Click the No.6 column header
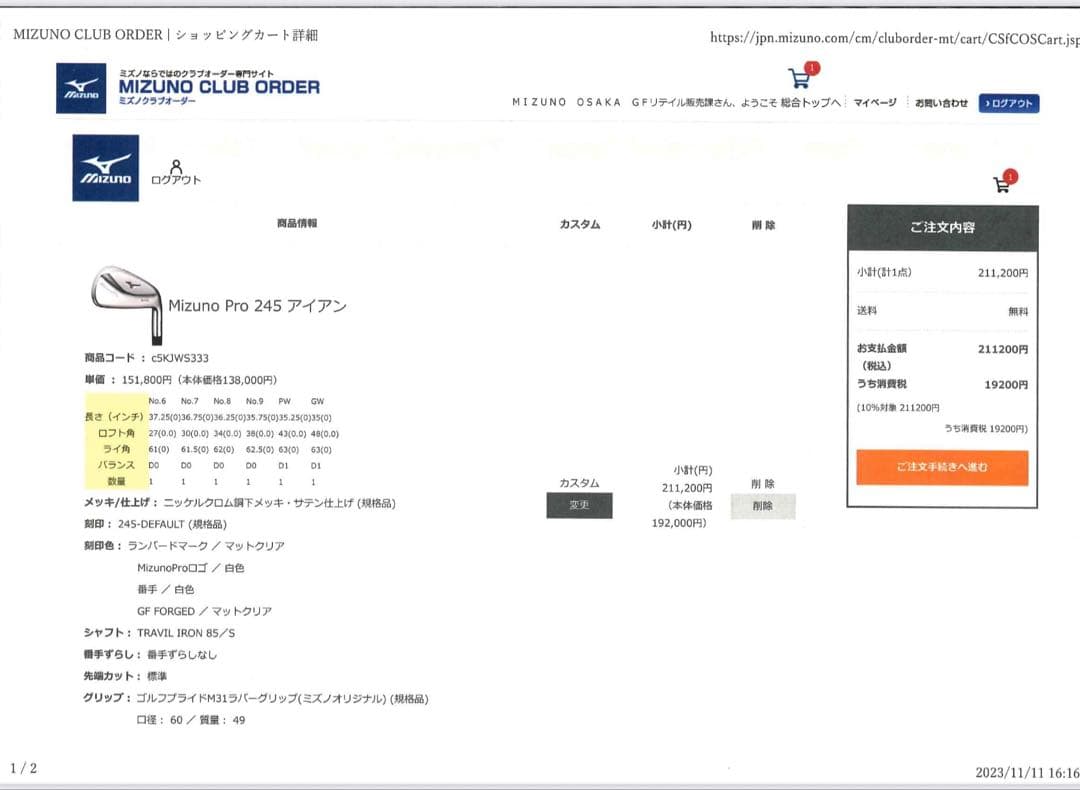Screen dimensions: 1080x790 coord(157,401)
